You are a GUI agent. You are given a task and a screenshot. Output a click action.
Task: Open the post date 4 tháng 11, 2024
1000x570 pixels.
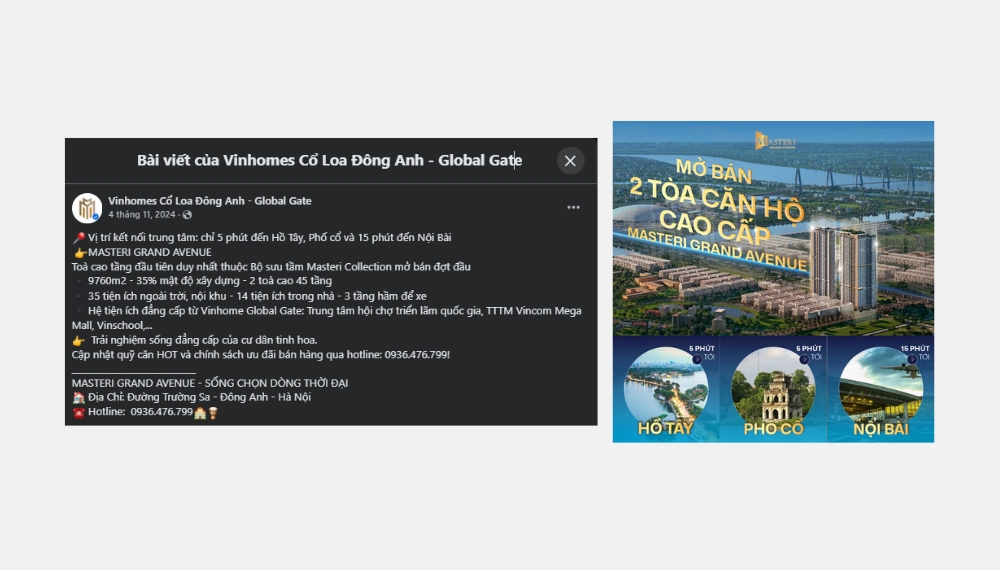pyautogui.click(x=142, y=215)
